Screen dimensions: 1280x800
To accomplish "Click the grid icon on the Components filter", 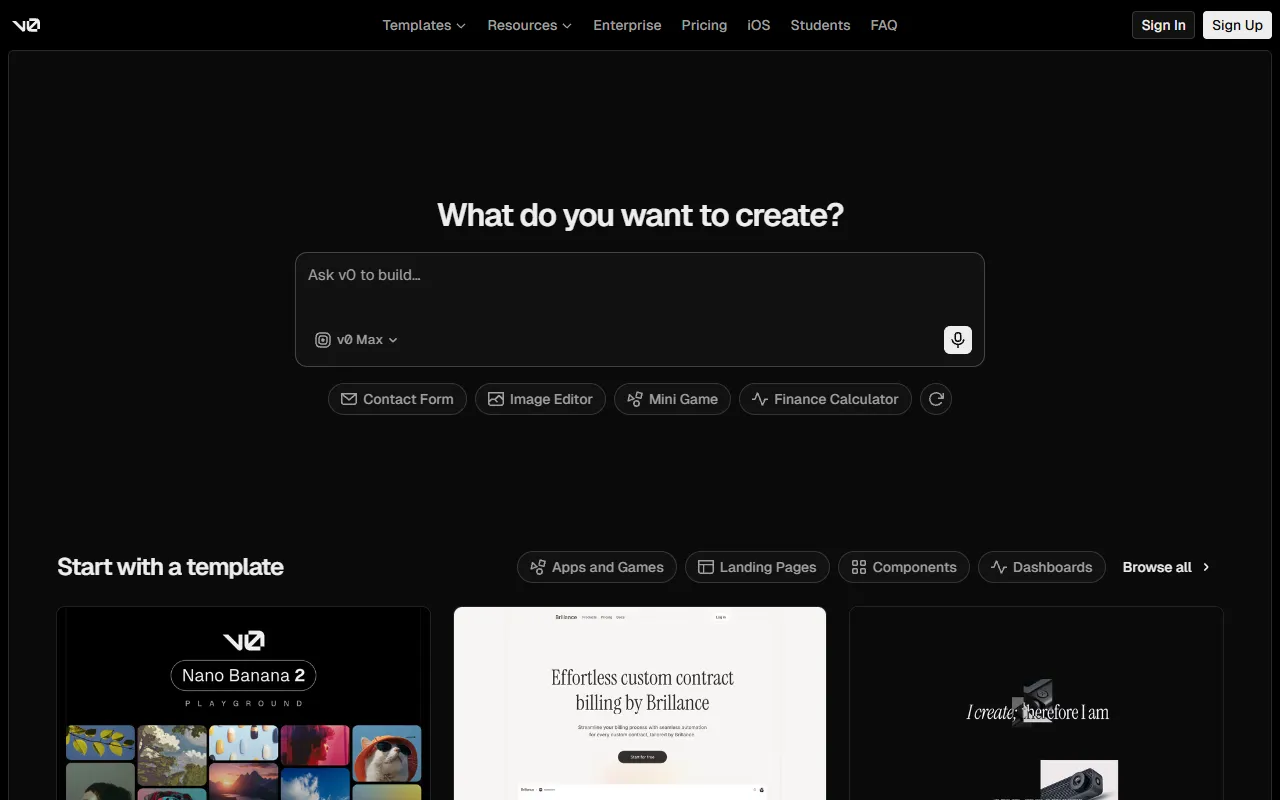I will pos(858,567).
